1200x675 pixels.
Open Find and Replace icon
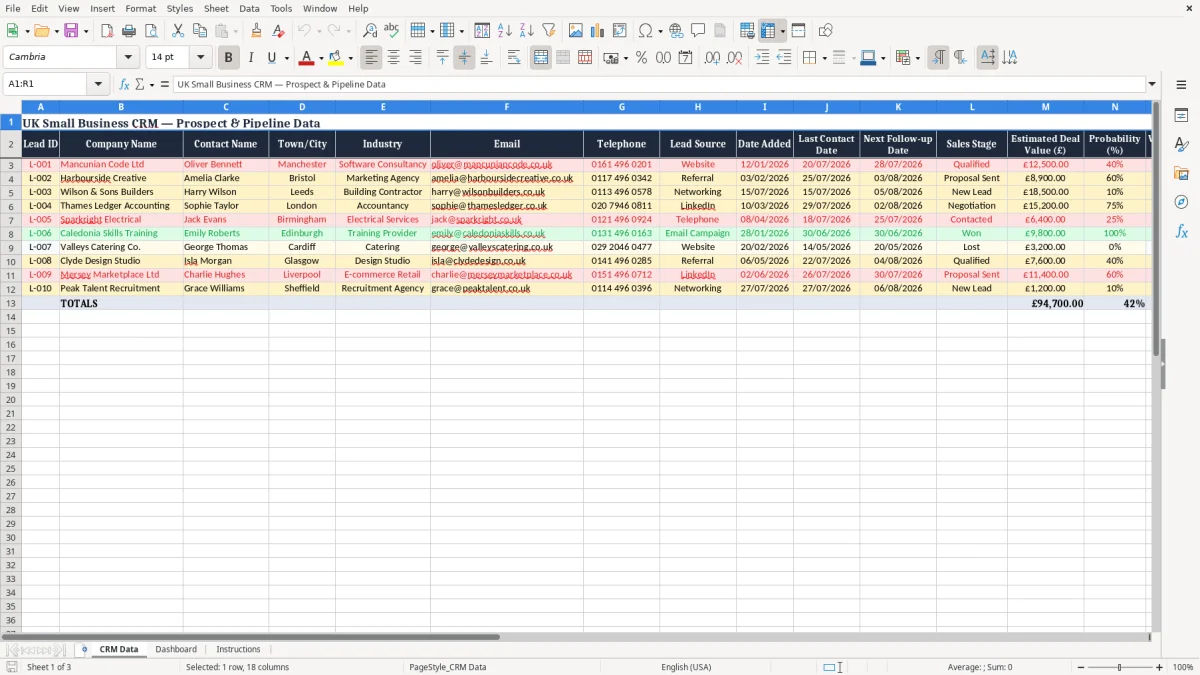[x=370, y=31]
